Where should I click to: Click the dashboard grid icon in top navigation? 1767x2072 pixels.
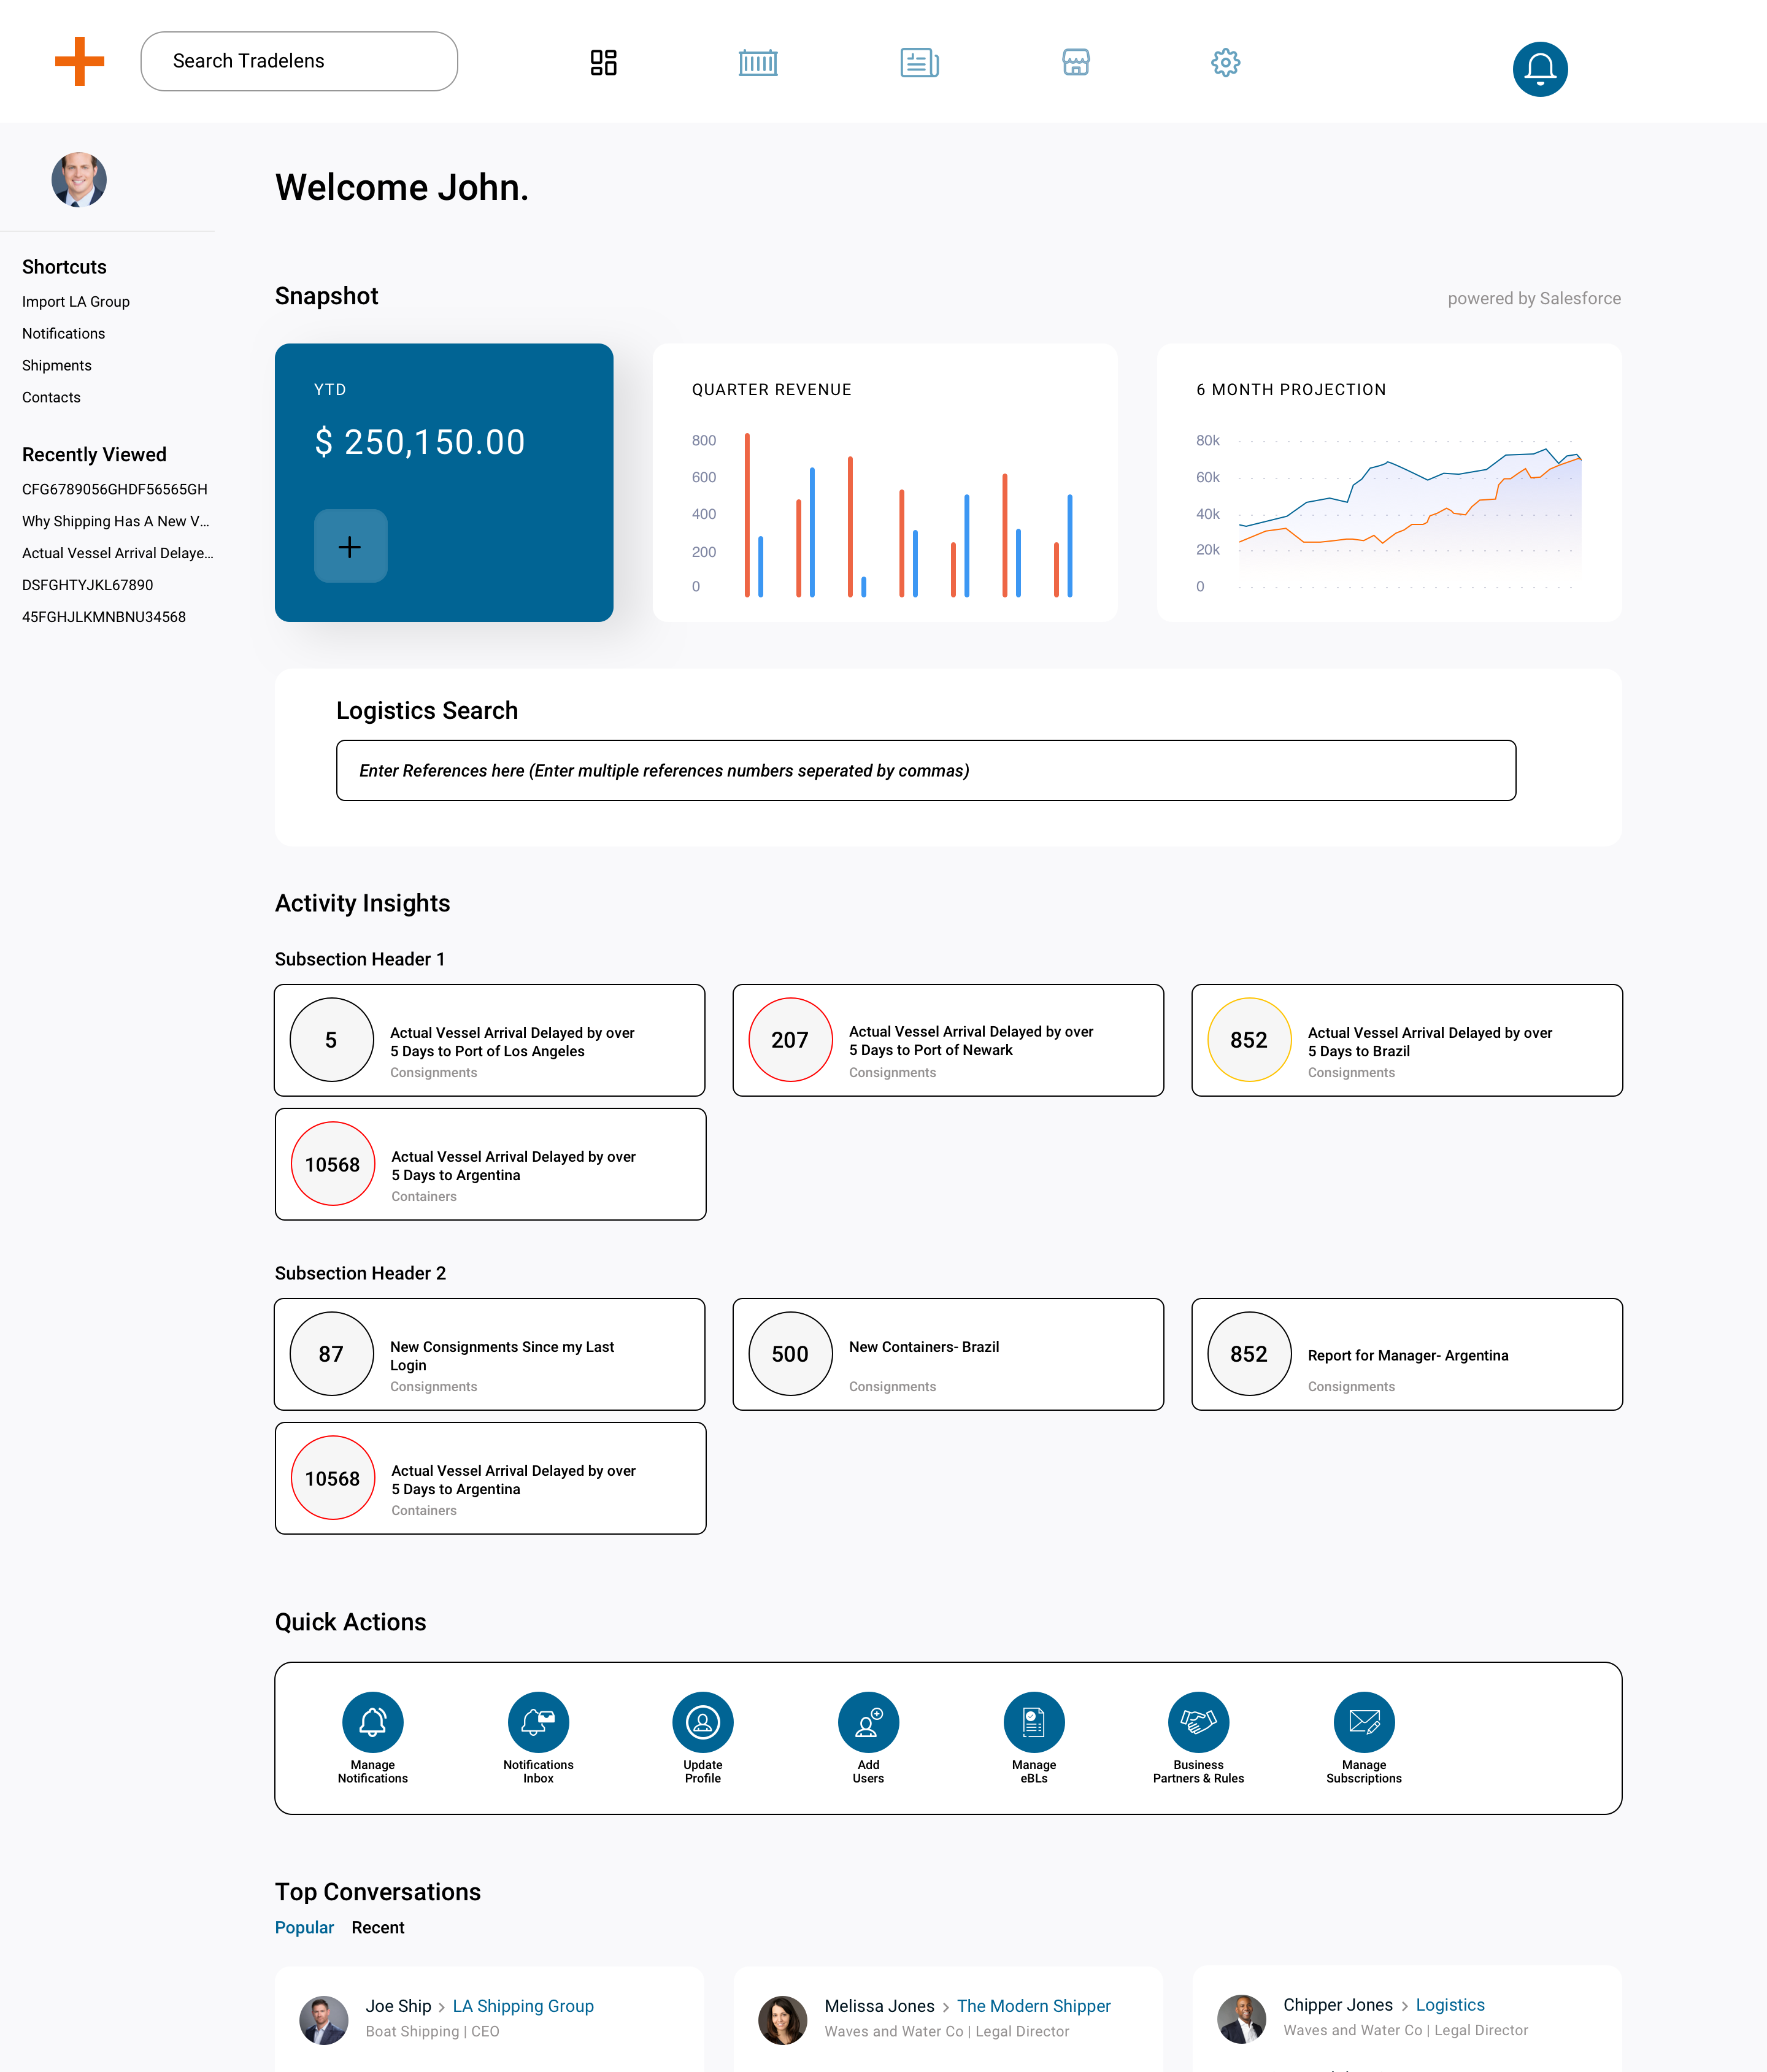pyautogui.click(x=603, y=62)
